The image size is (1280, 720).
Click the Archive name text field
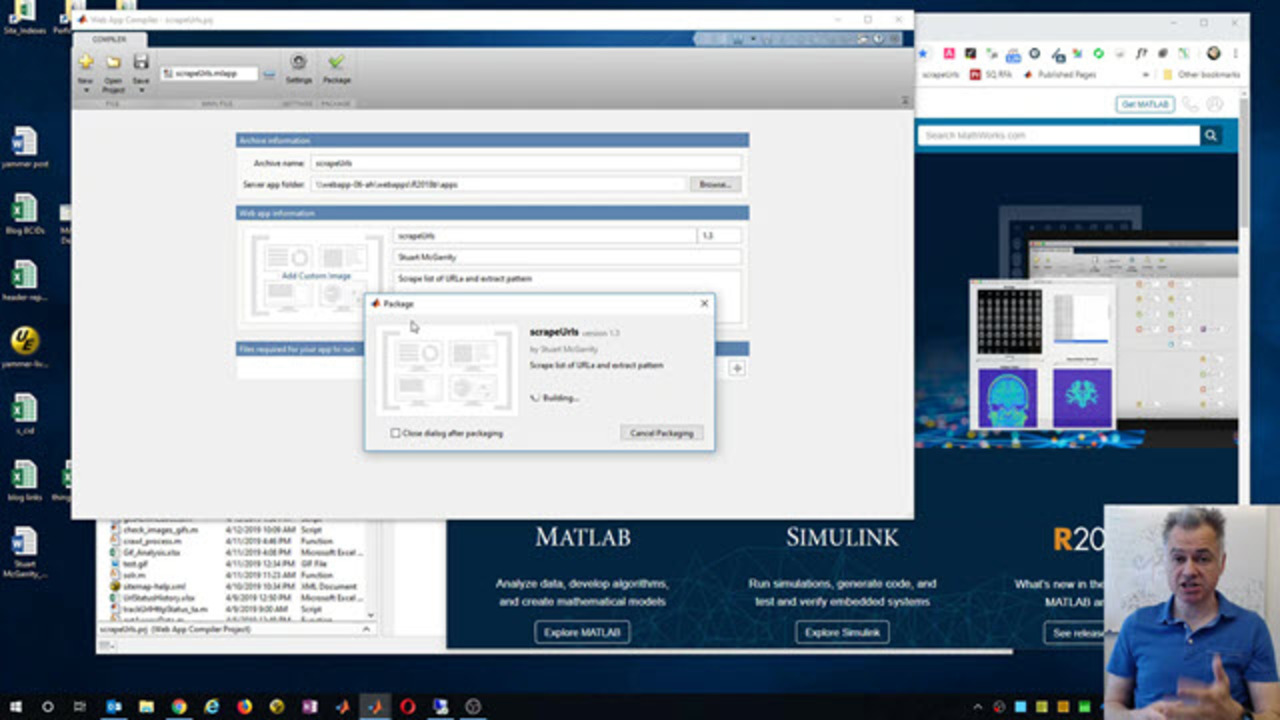tap(526, 163)
